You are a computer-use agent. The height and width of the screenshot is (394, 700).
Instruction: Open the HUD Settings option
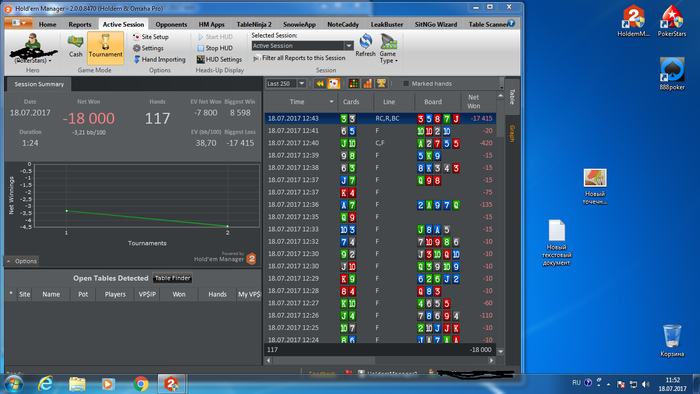click(219, 59)
